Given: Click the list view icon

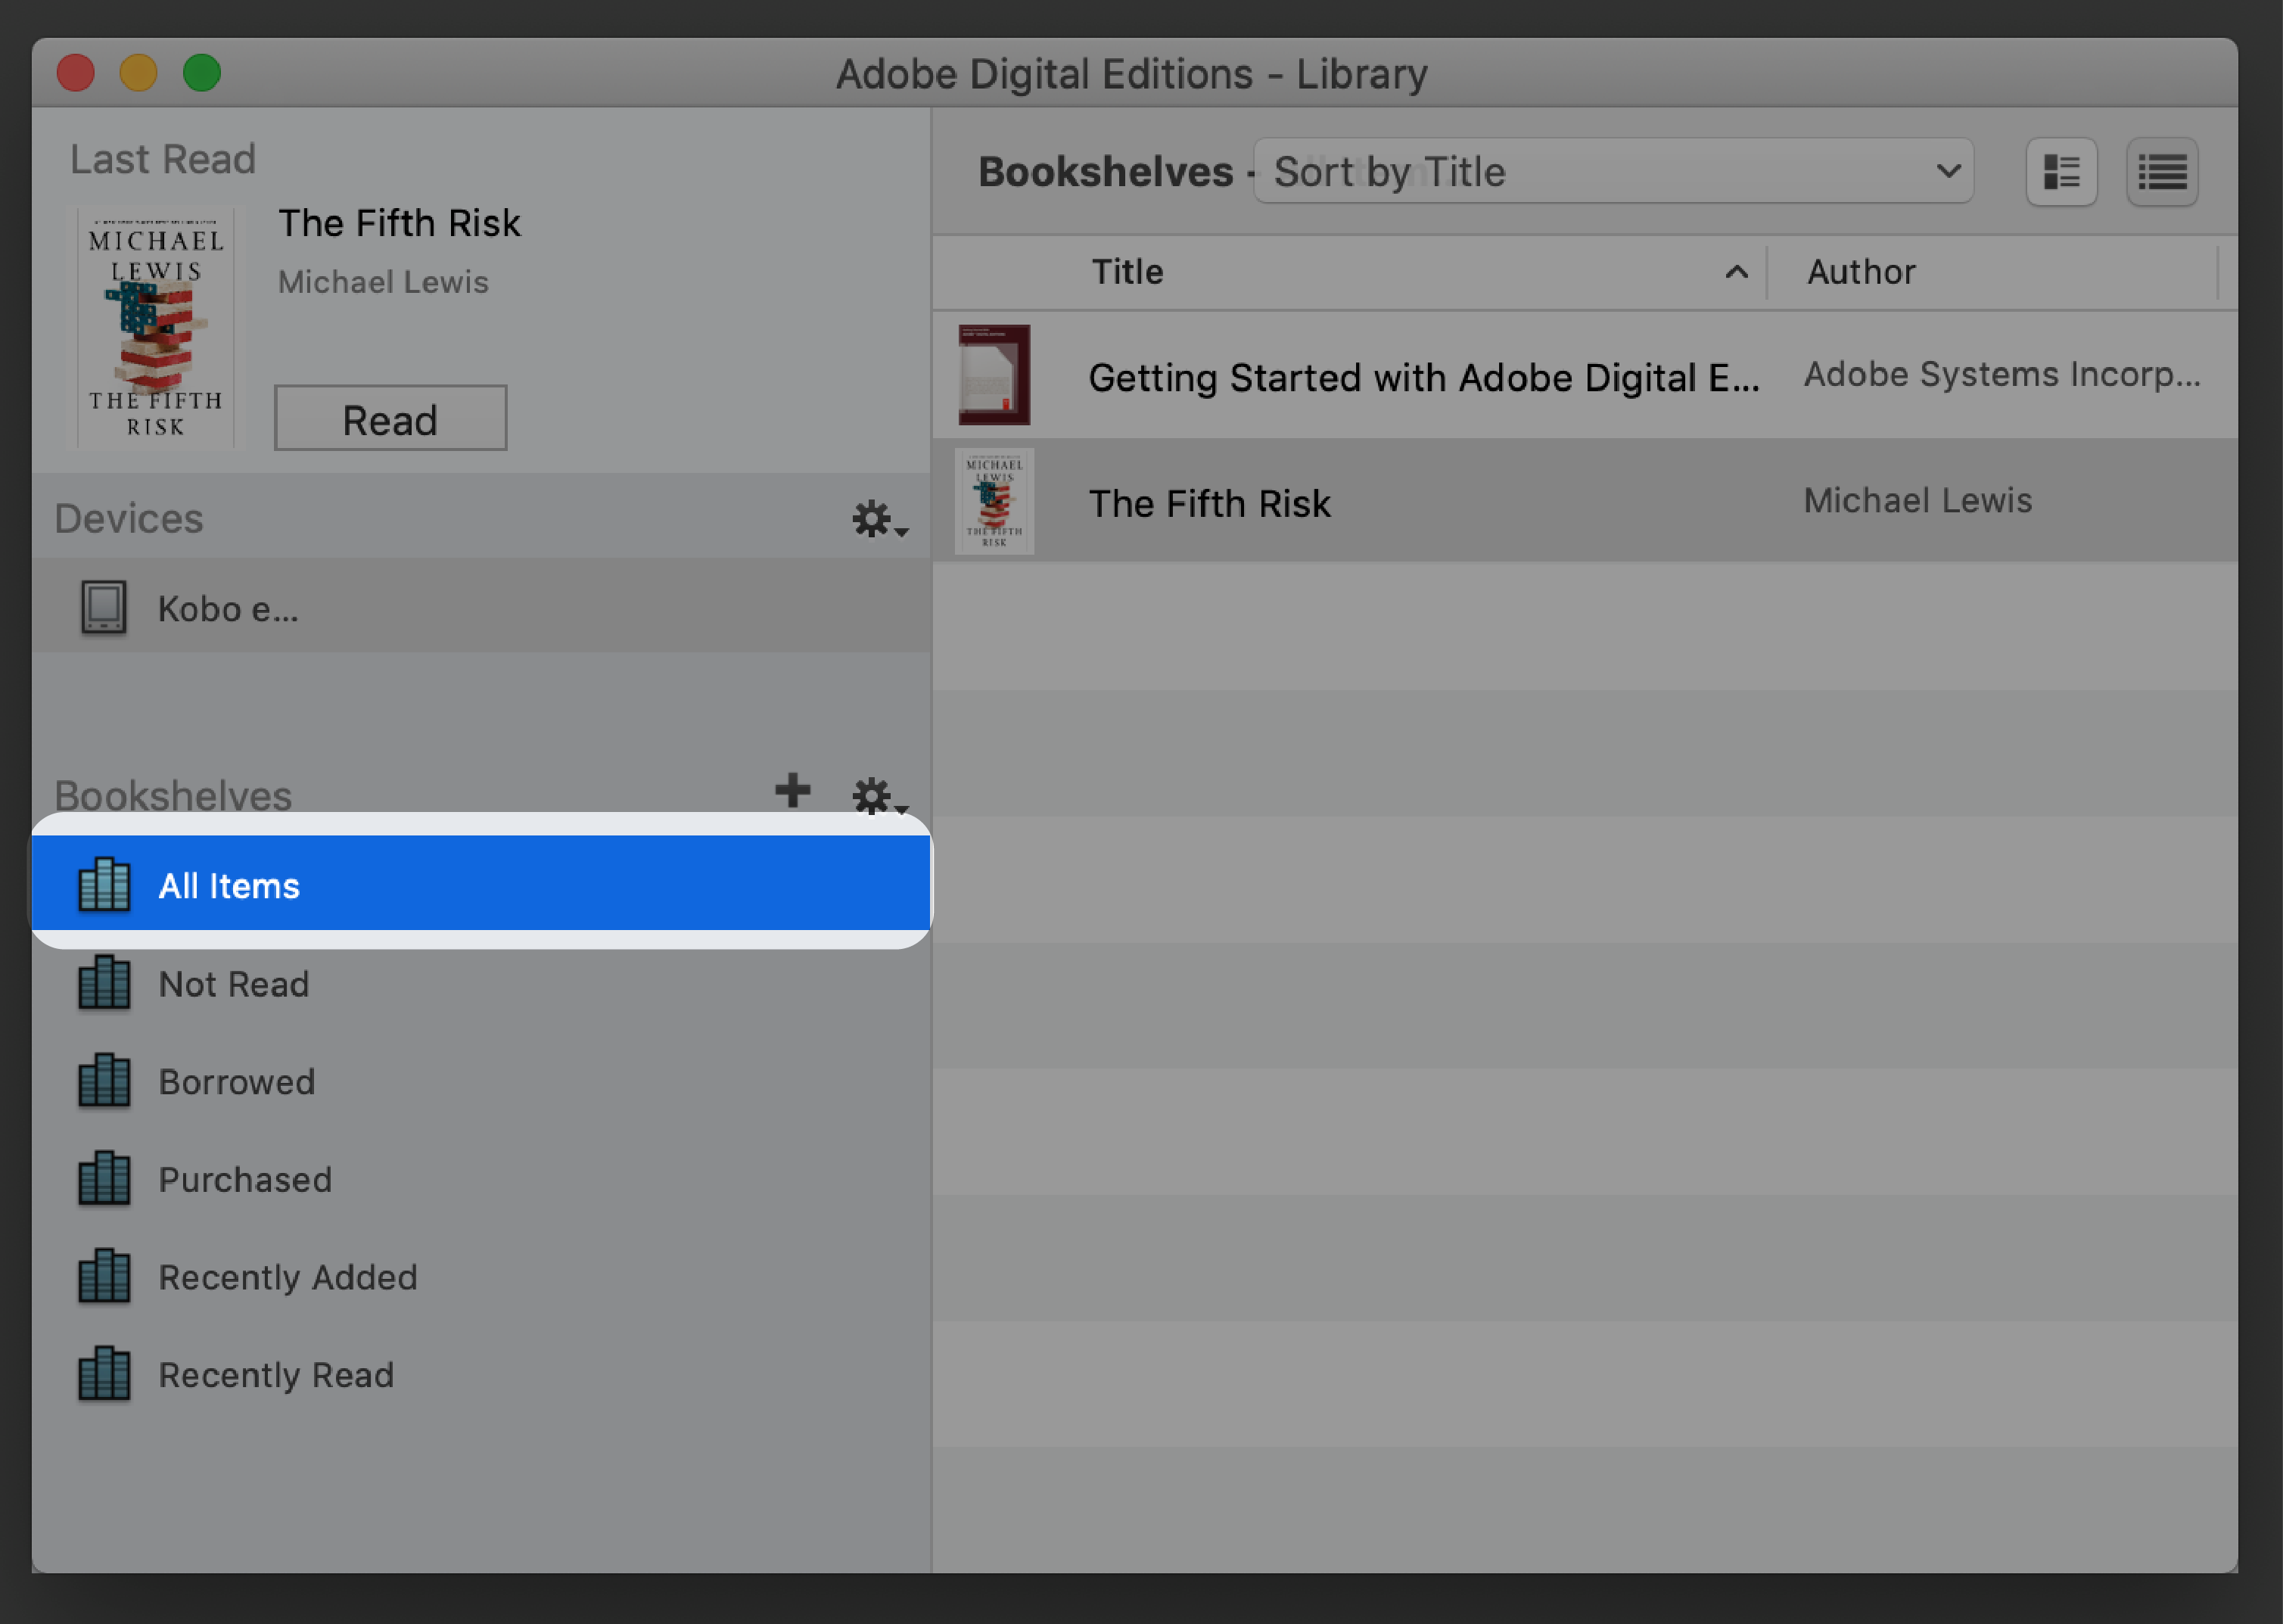Looking at the screenshot, I should 2163,173.
